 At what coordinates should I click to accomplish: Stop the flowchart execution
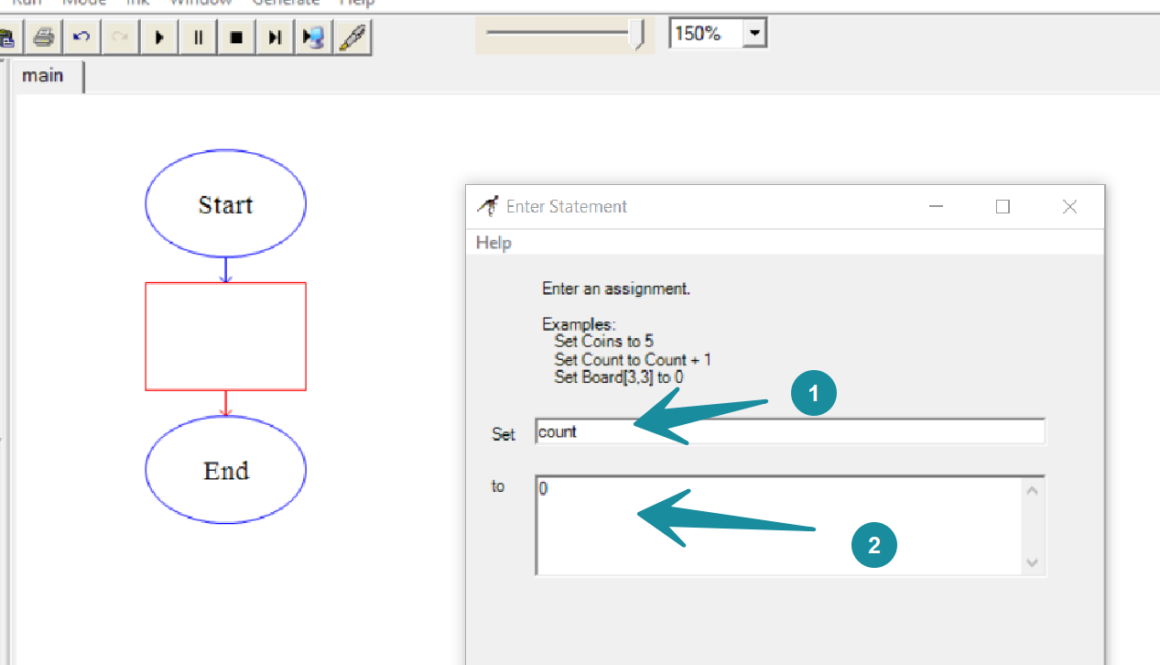pos(236,37)
